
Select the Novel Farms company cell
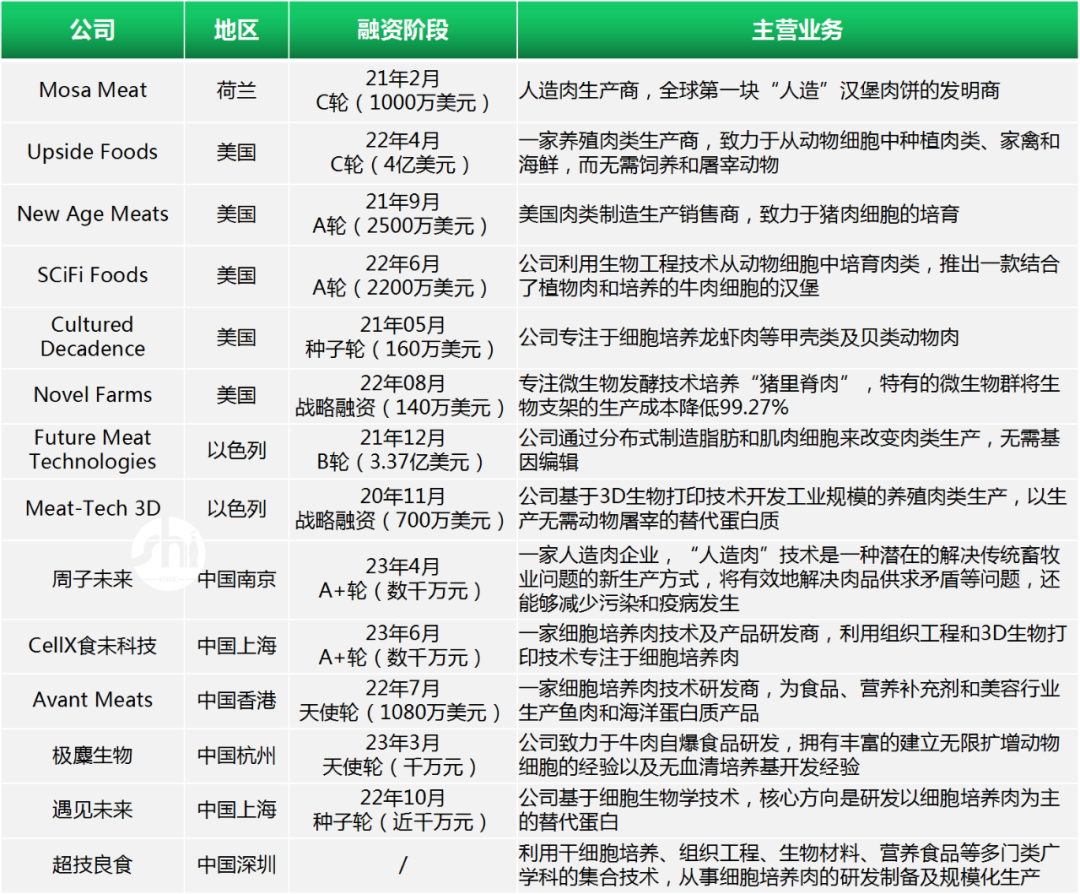(x=92, y=395)
